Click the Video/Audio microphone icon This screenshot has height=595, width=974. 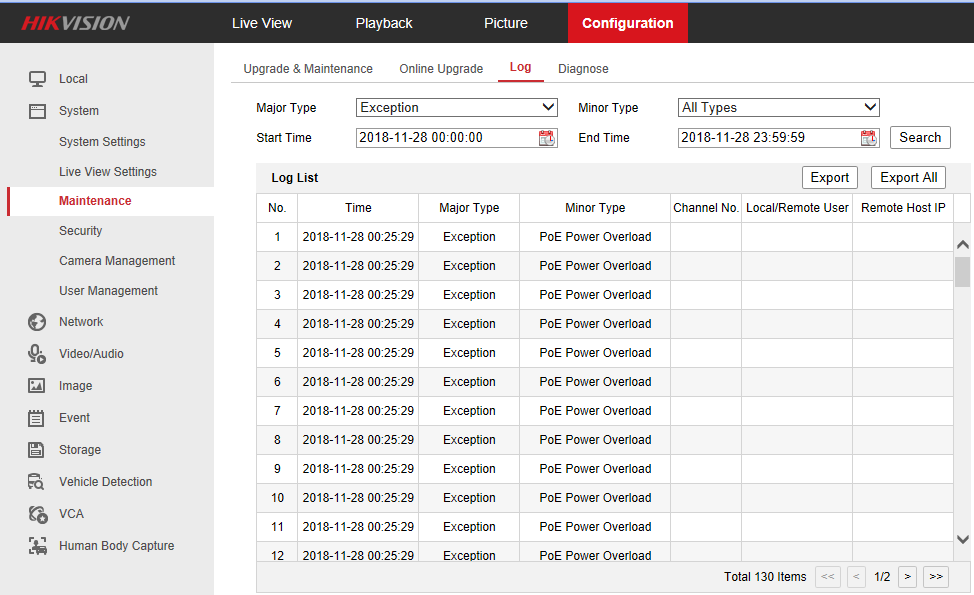click(x=37, y=354)
